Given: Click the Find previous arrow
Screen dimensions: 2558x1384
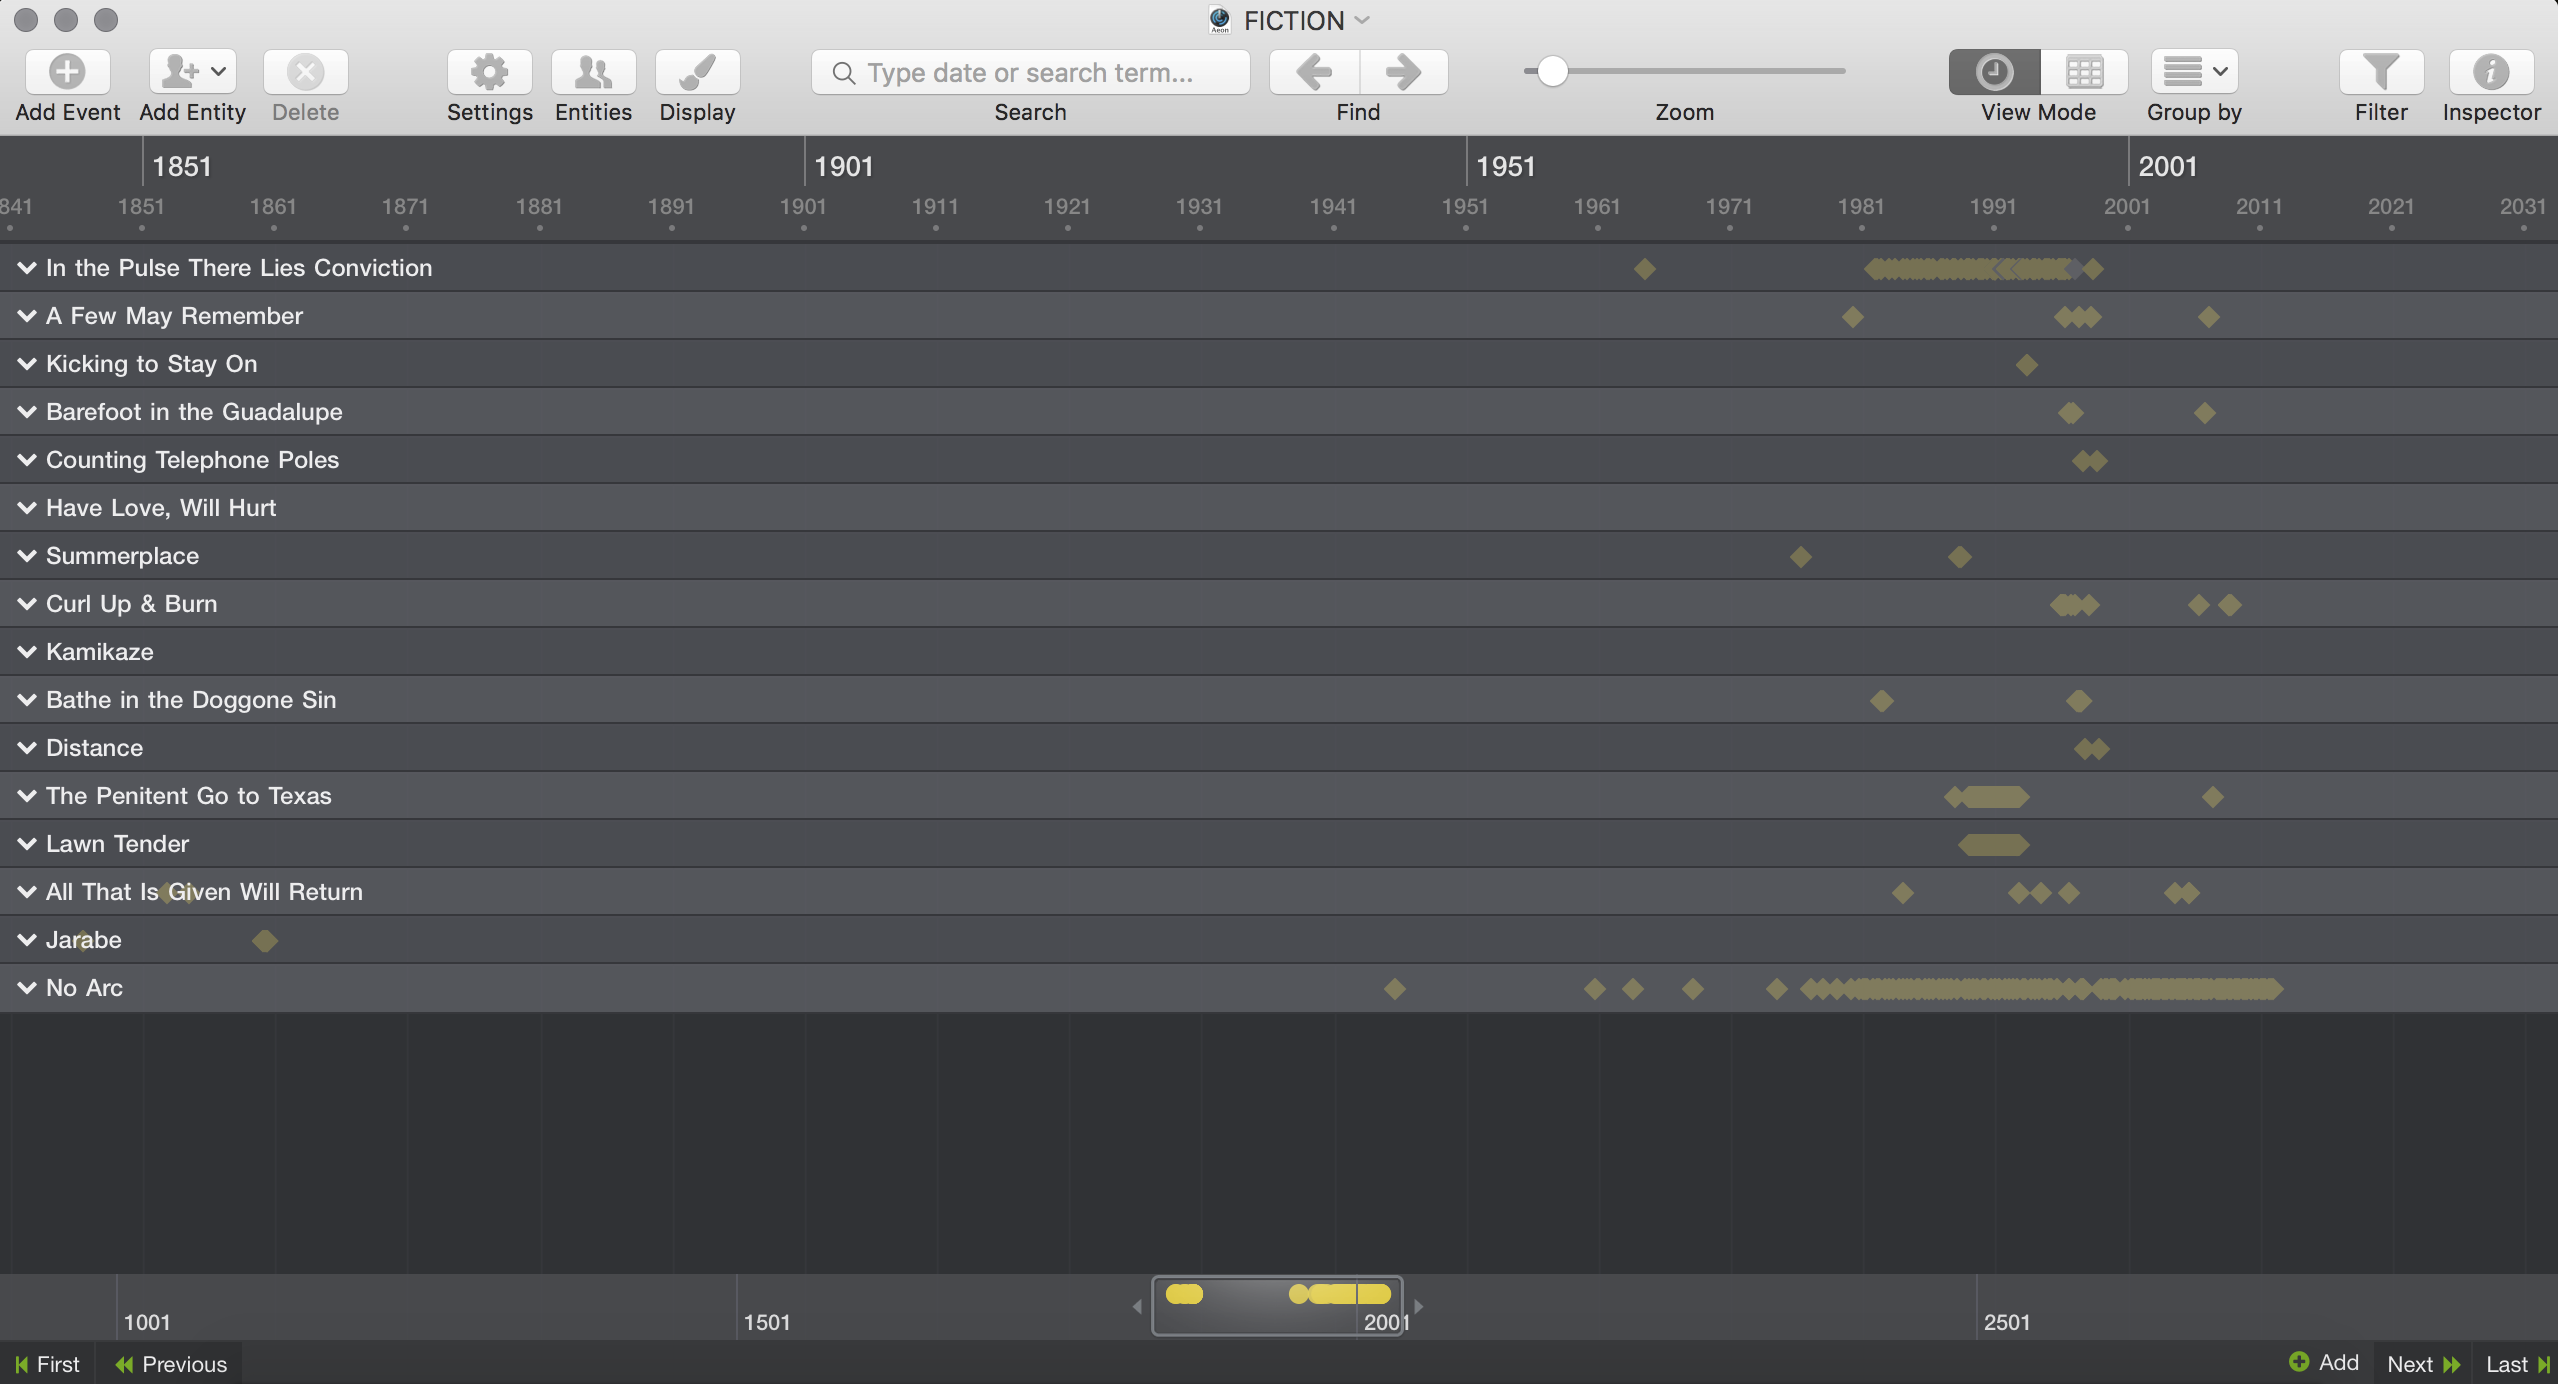Looking at the screenshot, I should (1314, 72).
